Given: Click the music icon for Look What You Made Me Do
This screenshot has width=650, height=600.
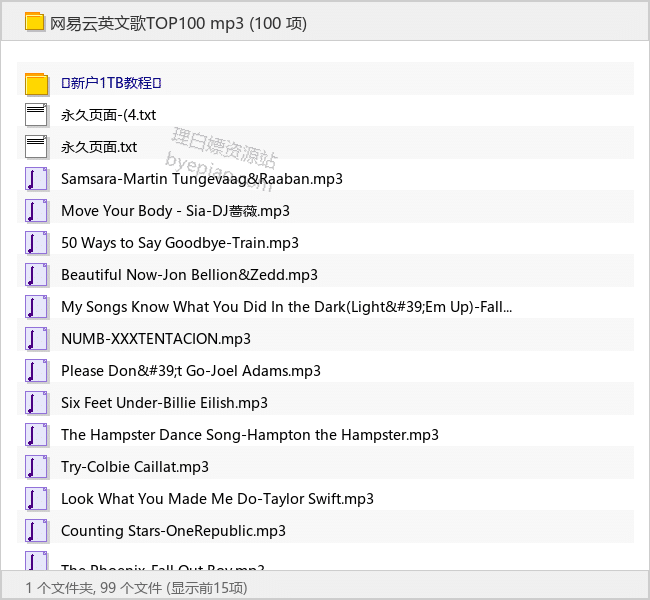Looking at the screenshot, I should [36, 499].
